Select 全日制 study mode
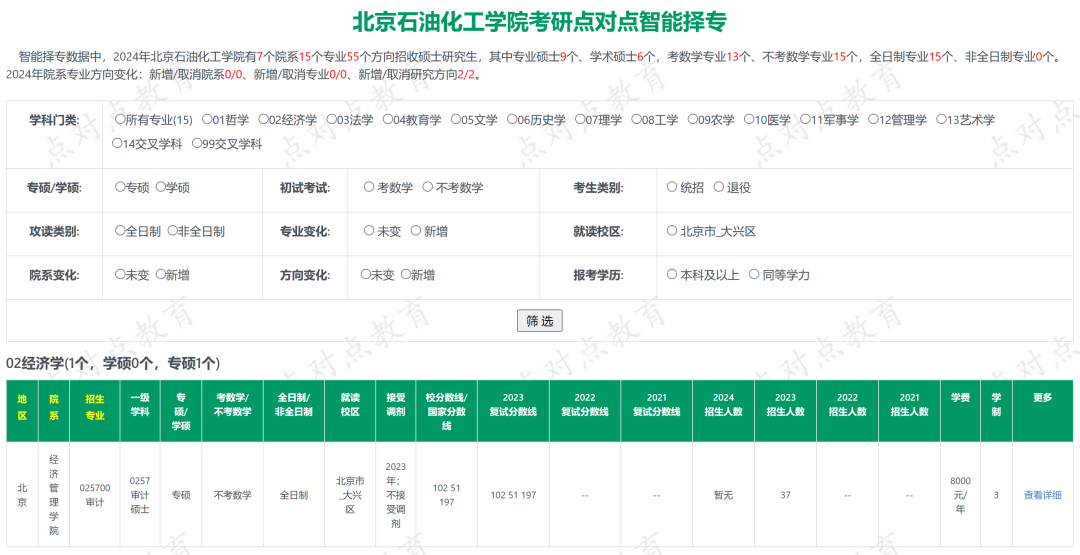This screenshot has height=555, width=1080. [x=120, y=231]
